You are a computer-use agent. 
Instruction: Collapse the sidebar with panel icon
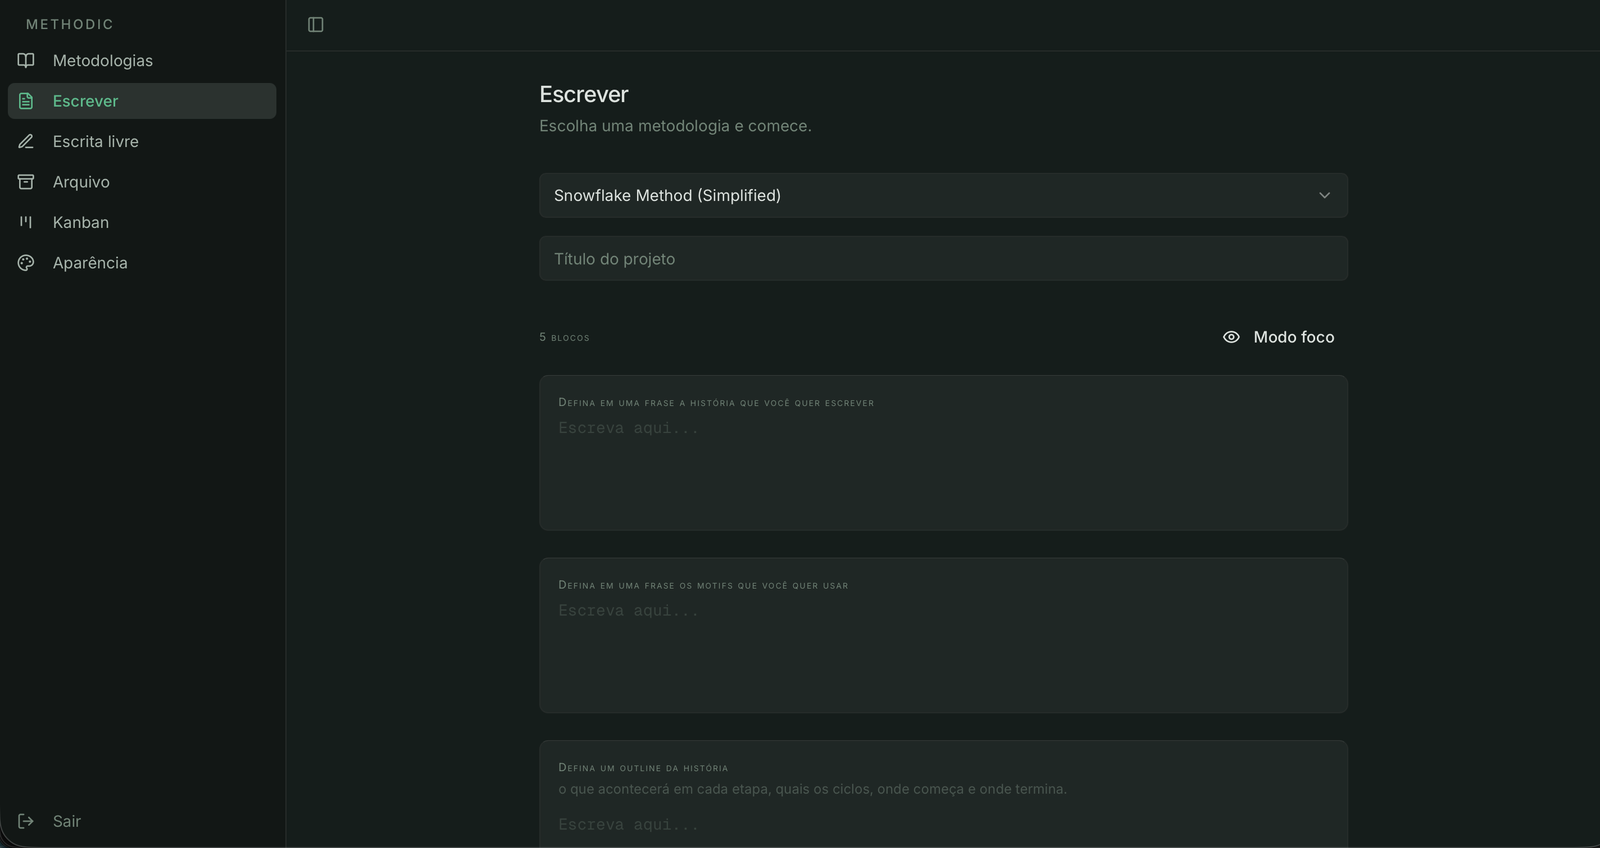316,25
